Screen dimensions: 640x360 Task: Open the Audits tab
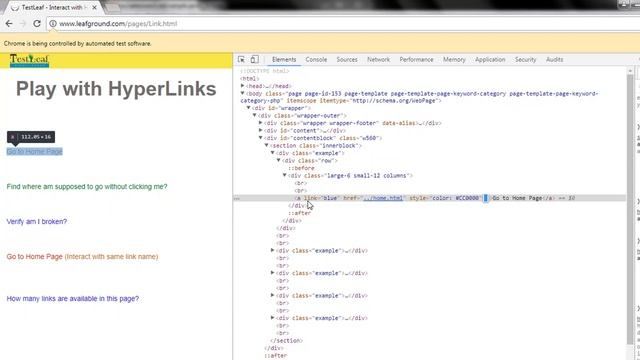[x=555, y=60]
